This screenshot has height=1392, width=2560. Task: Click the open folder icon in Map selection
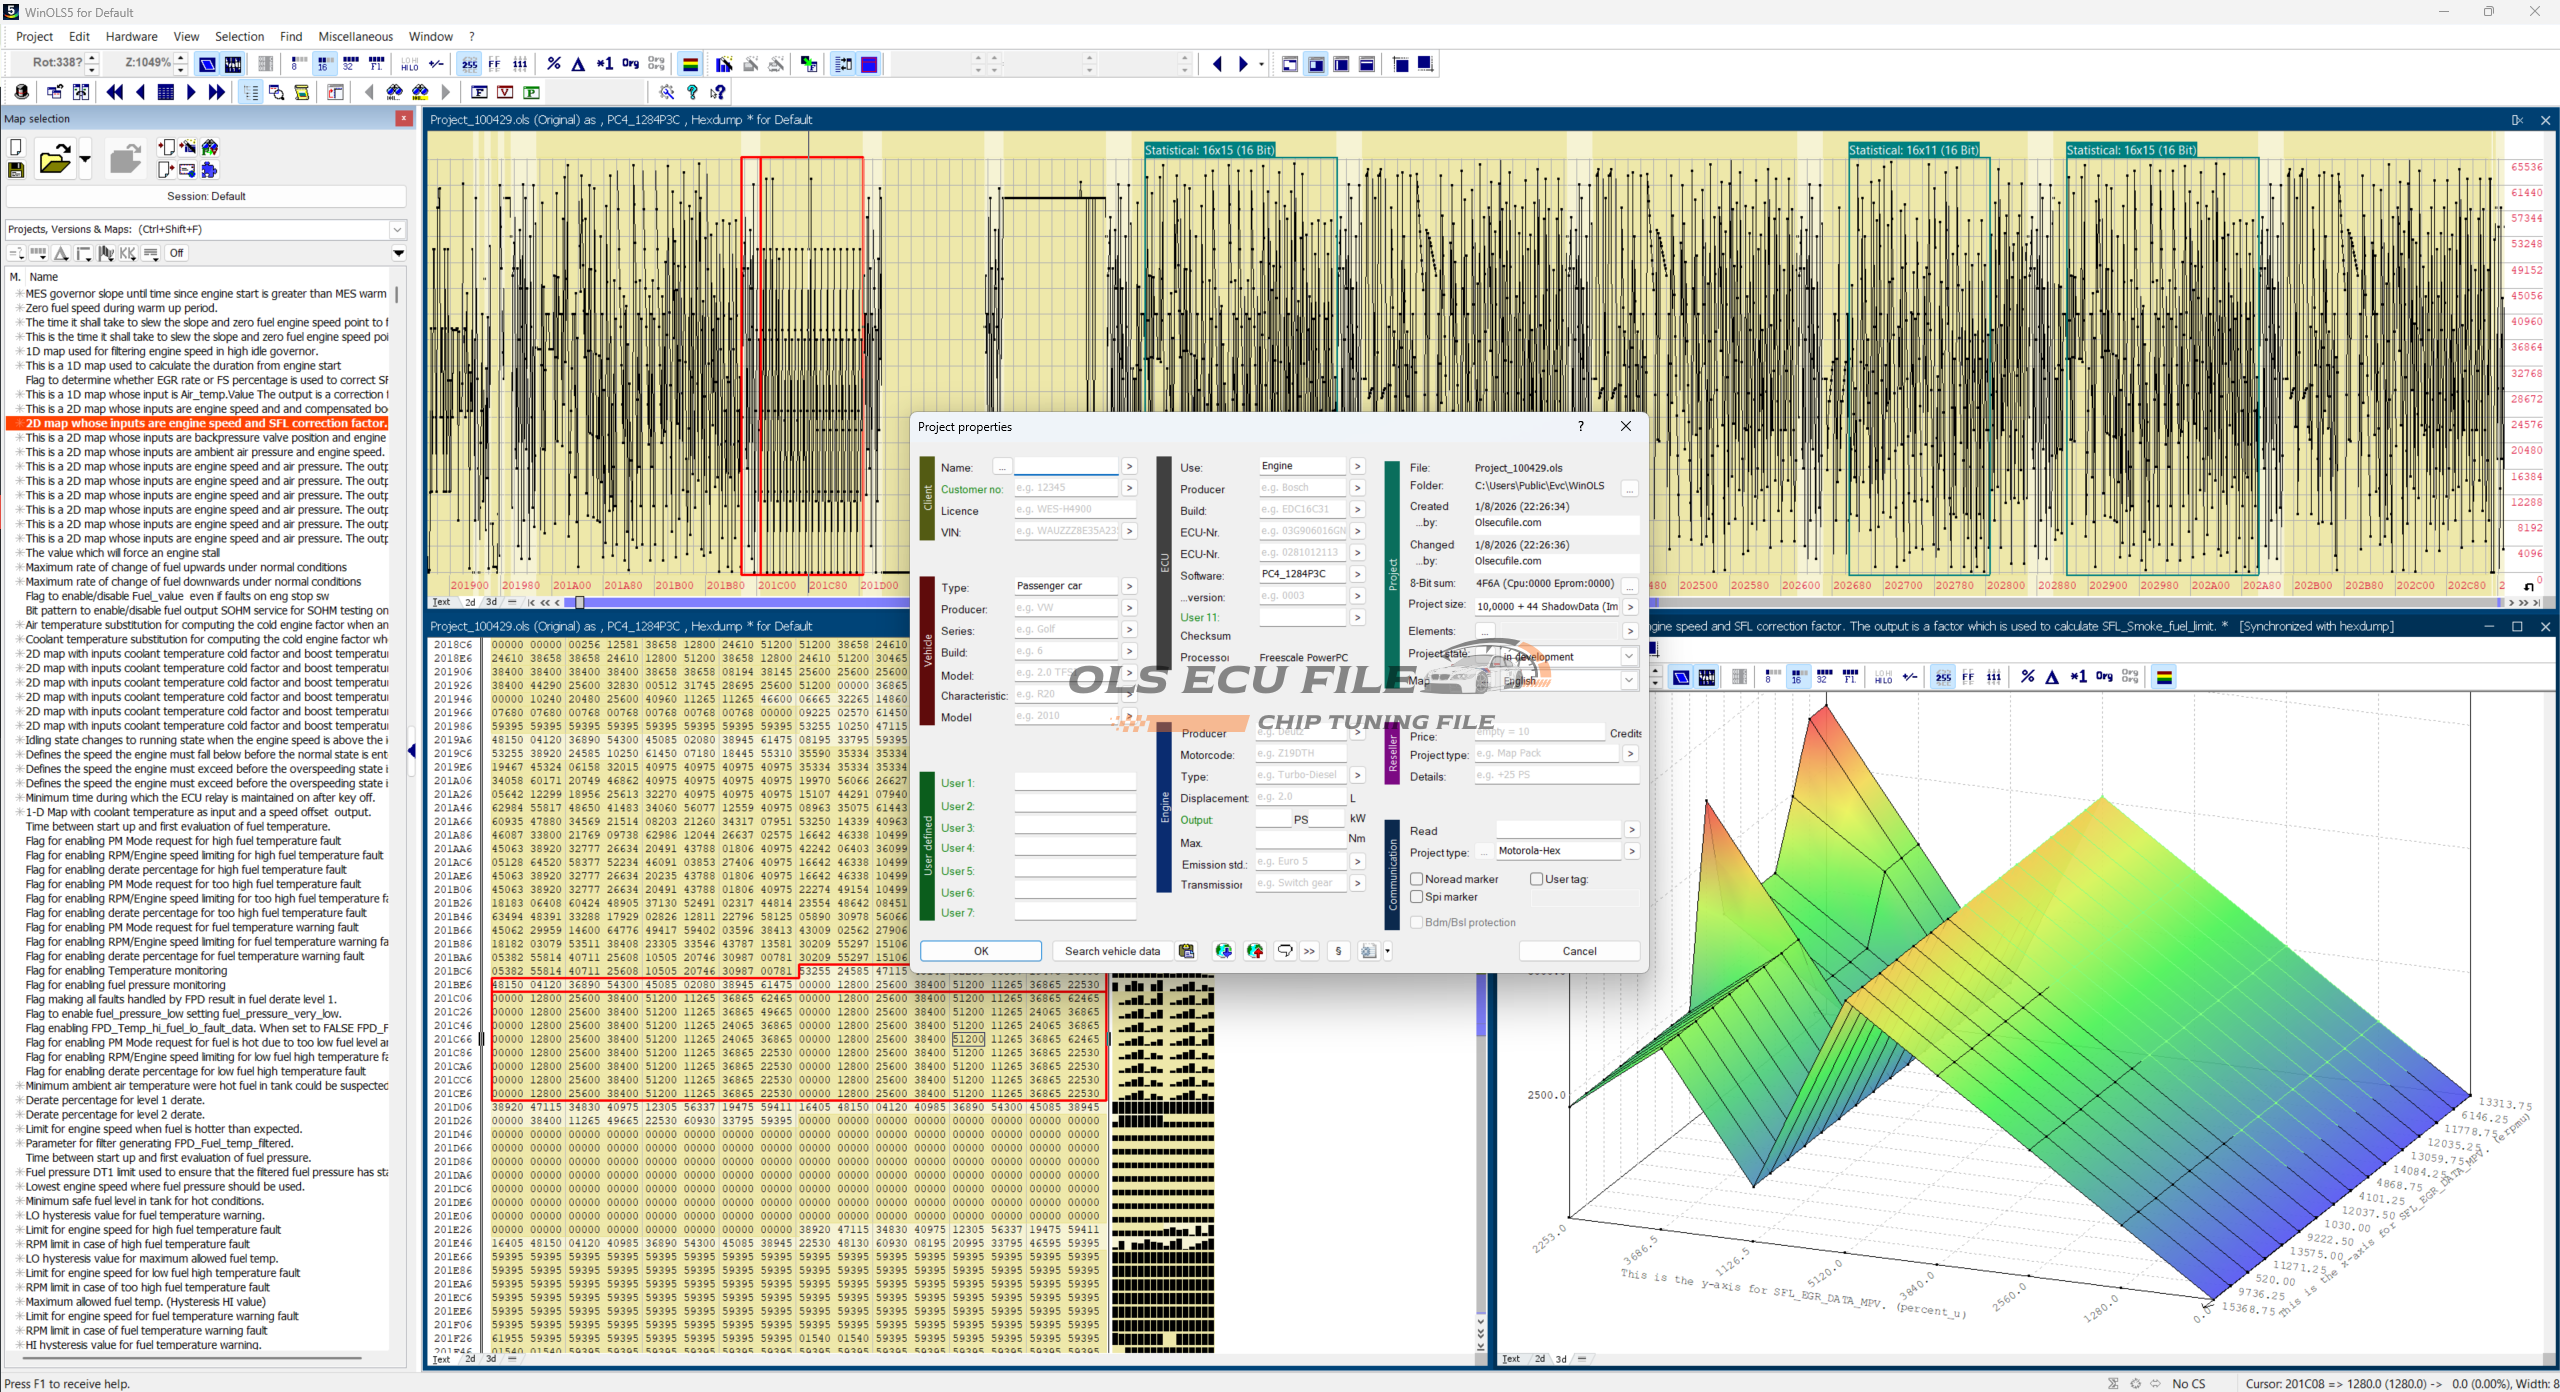coord(54,160)
